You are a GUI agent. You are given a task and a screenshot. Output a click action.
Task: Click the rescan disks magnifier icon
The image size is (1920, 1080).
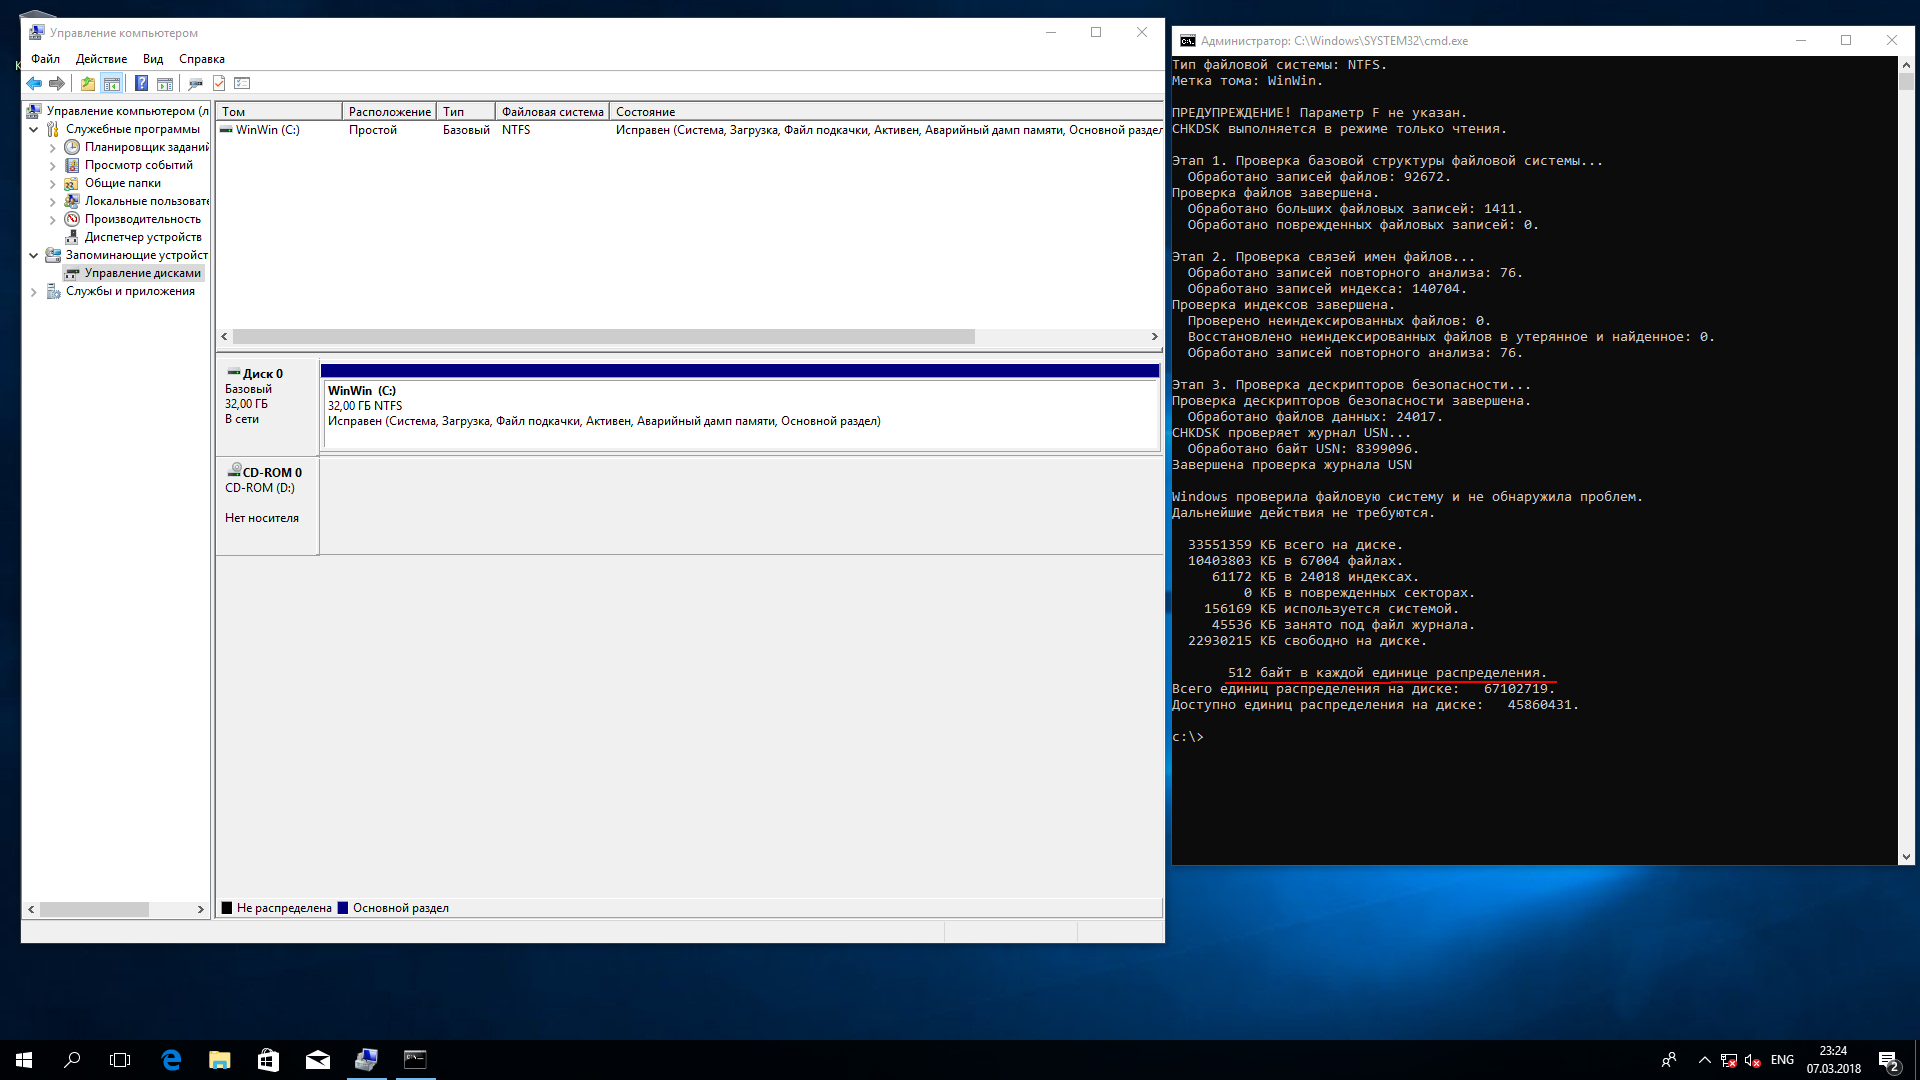pyautogui.click(x=195, y=84)
